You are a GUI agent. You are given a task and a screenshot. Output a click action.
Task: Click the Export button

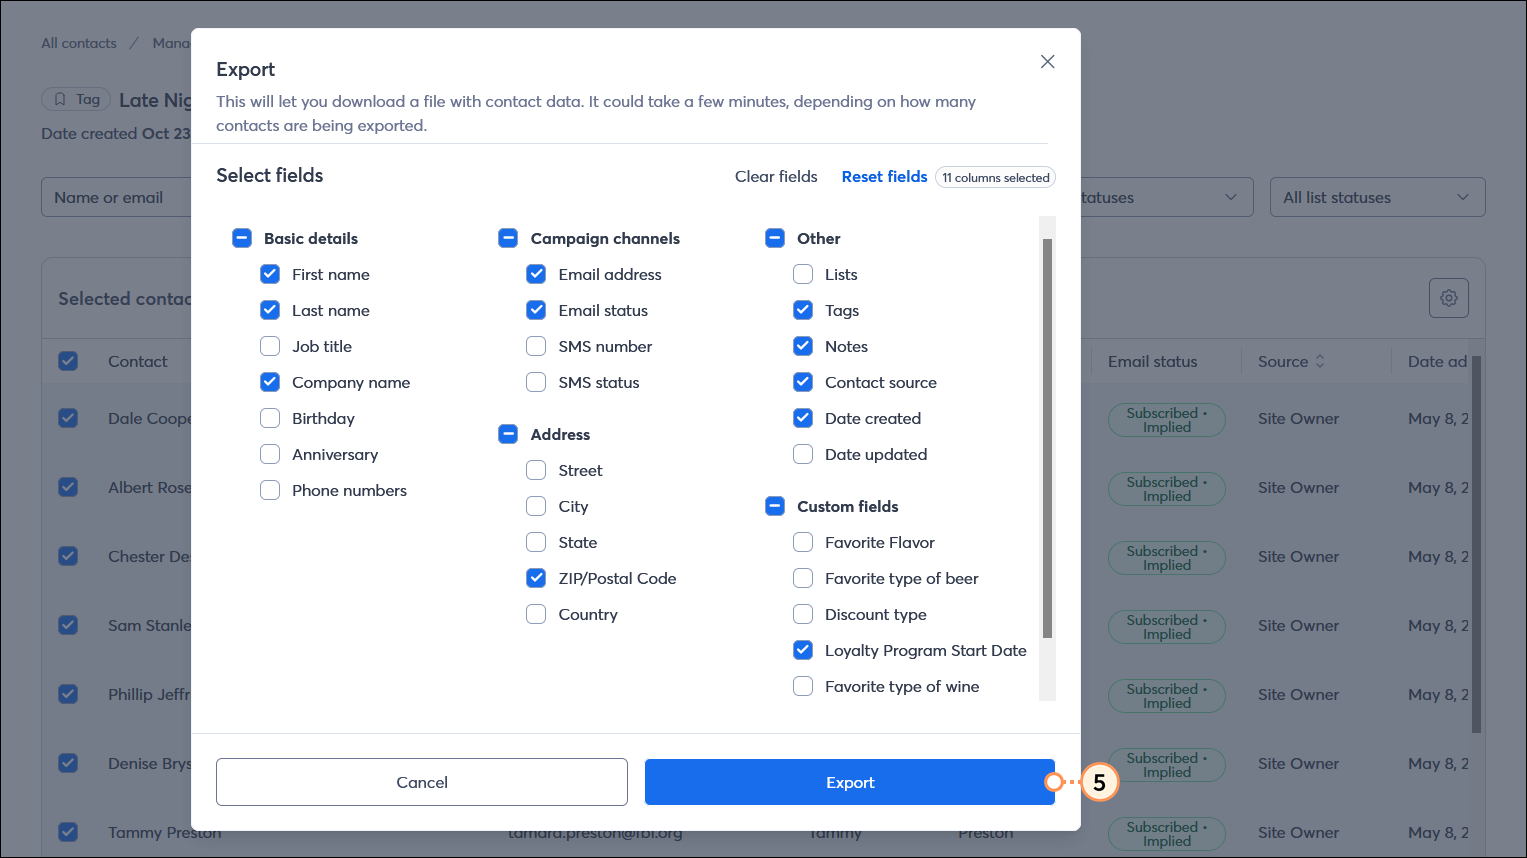849,782
